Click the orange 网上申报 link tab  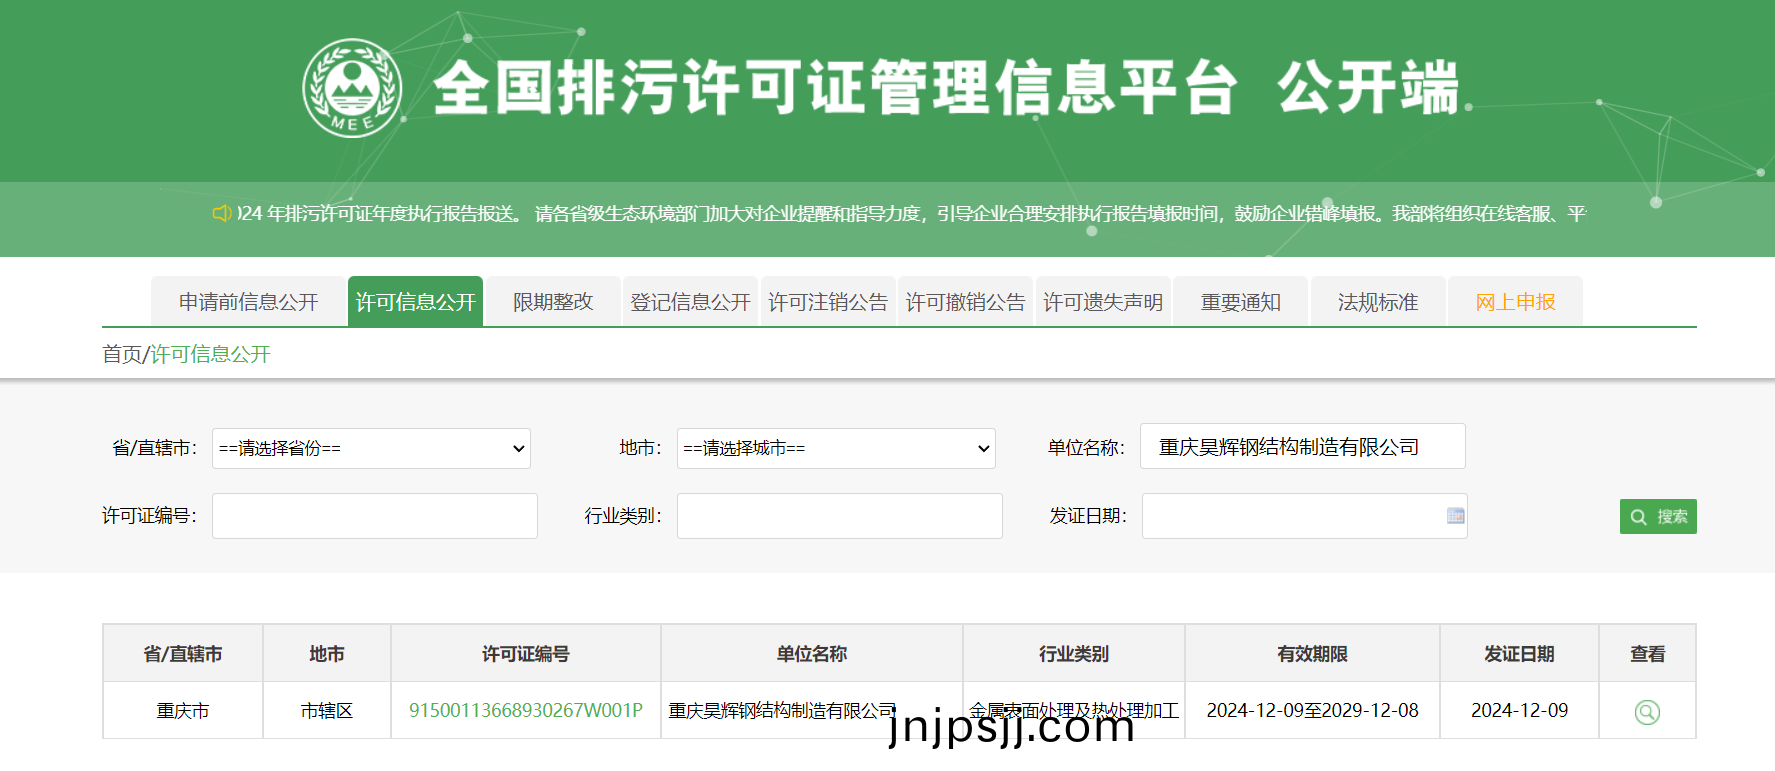tap(1515, 302)
